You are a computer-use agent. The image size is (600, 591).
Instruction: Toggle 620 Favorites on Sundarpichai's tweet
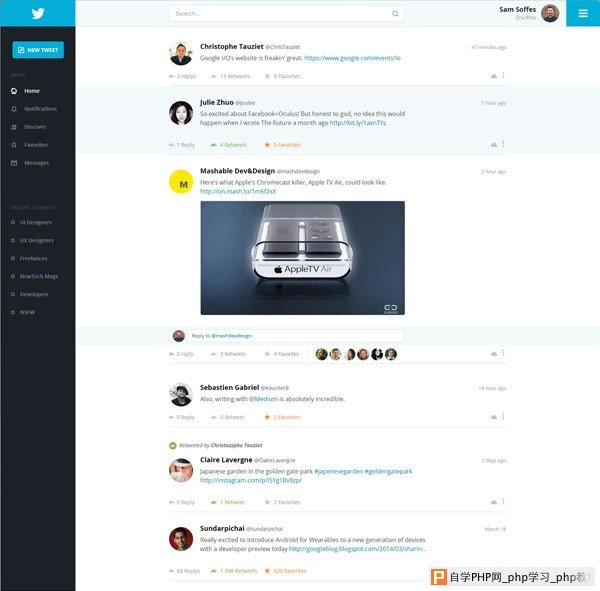point(285,571)
